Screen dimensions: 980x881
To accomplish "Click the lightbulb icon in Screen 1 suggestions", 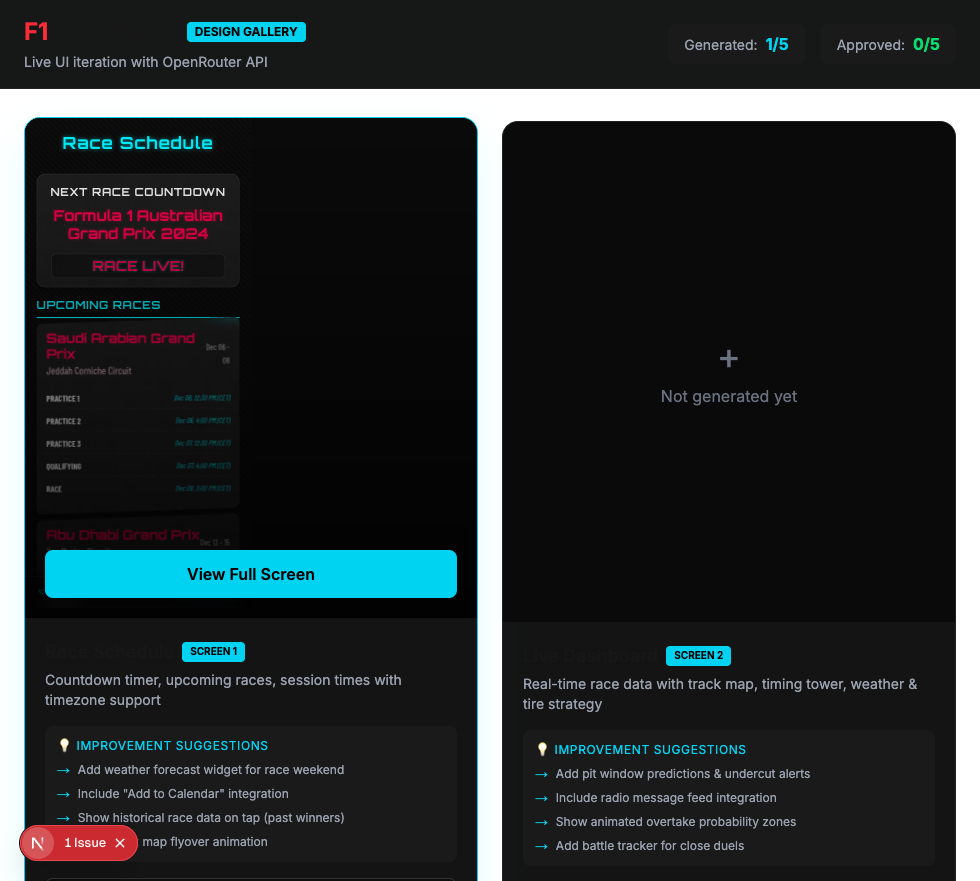I will [64, 746].
